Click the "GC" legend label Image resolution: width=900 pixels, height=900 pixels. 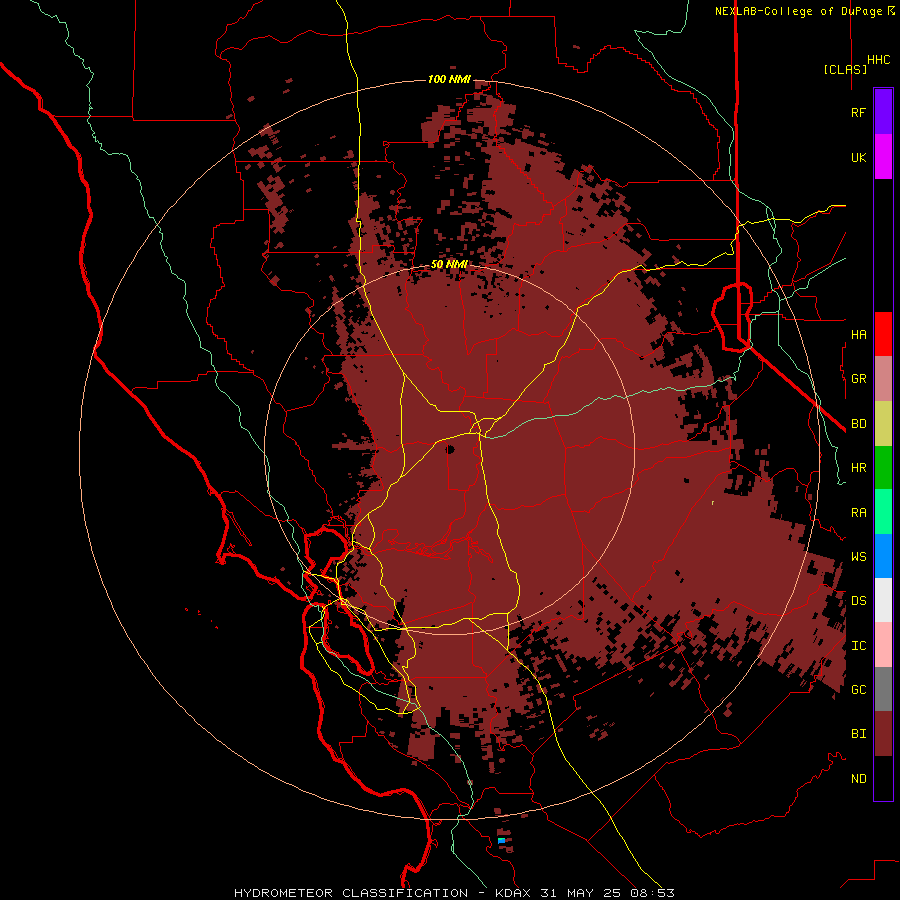[x=858, y=689]
